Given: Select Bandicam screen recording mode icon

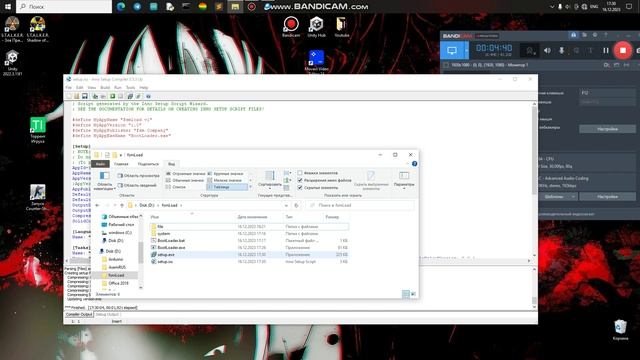Looking at the screenshot, I should 452,51.
